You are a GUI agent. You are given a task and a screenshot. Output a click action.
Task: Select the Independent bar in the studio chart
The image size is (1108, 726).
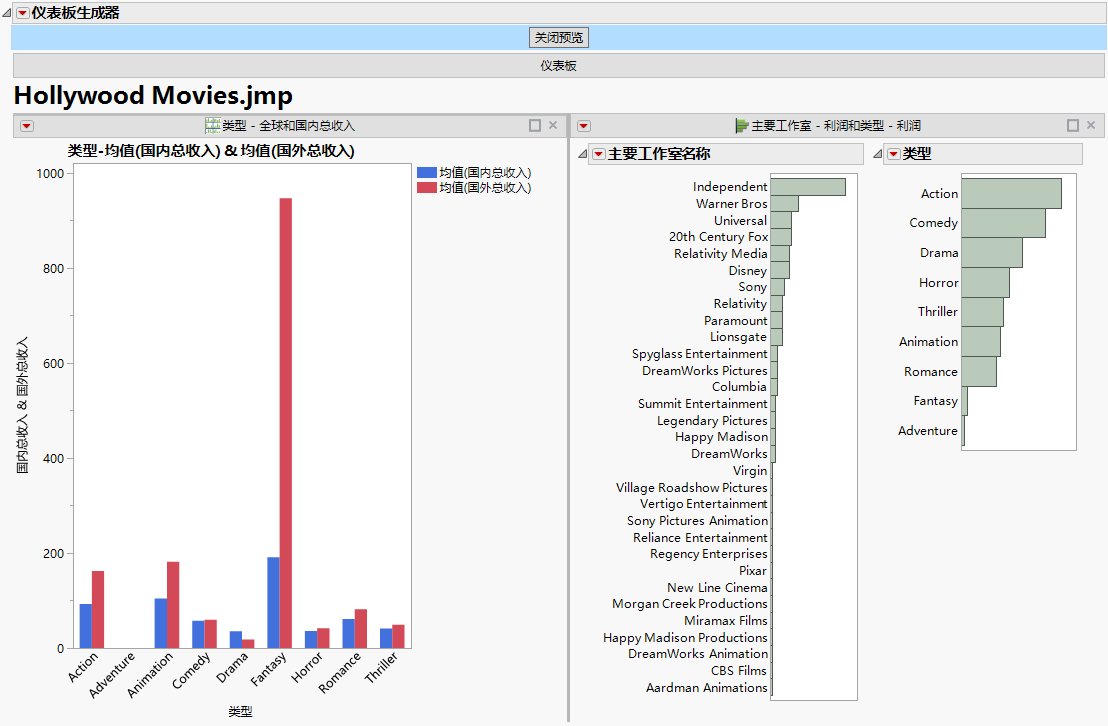[x=810, y=186]
